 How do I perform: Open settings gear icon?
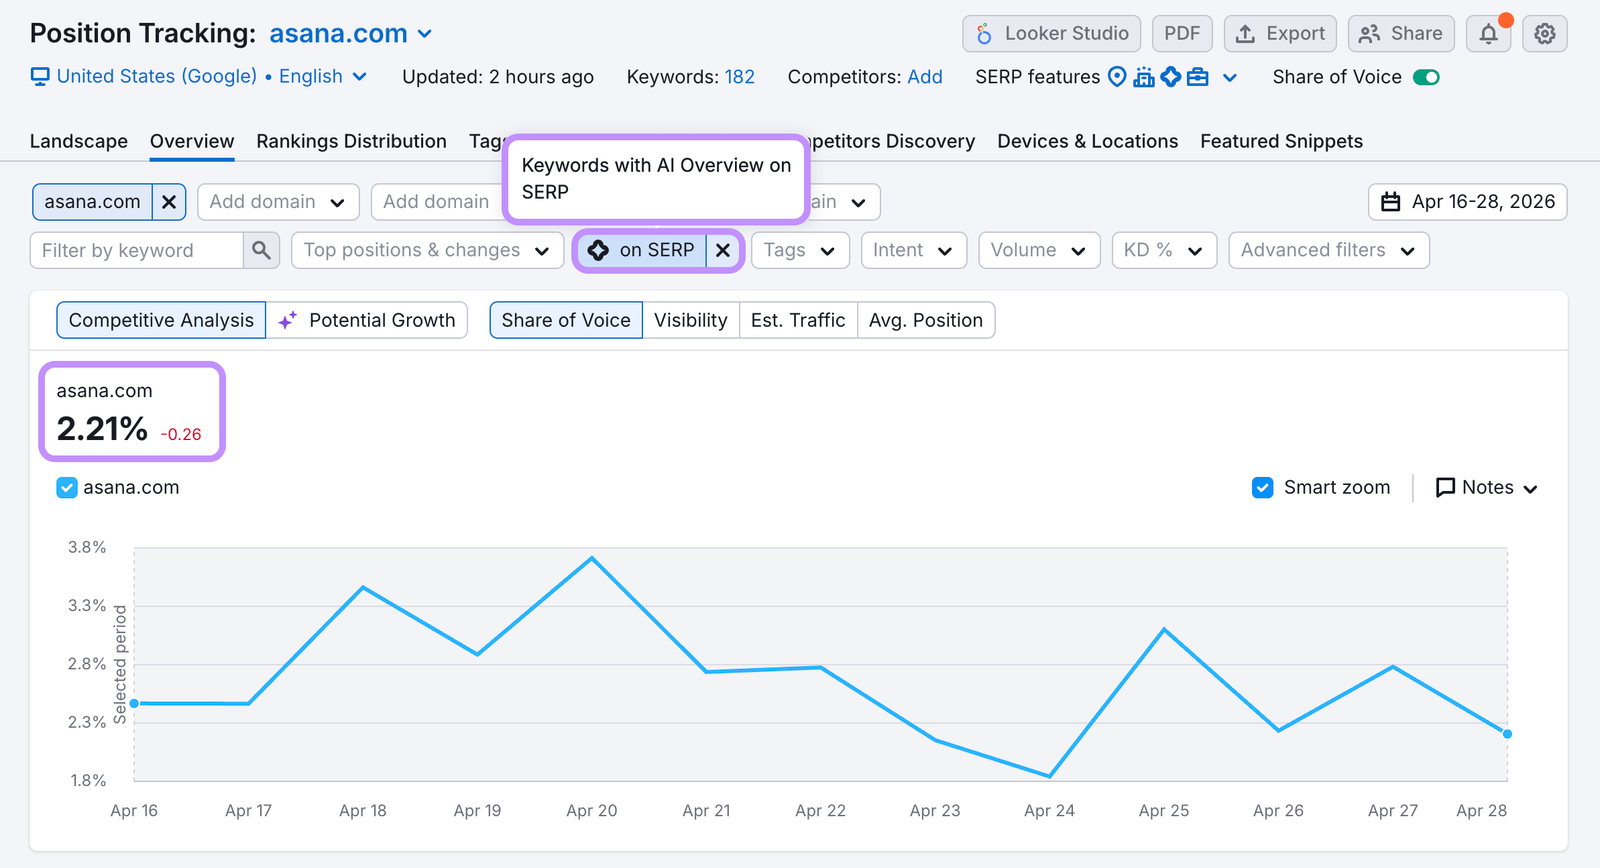1545,34
